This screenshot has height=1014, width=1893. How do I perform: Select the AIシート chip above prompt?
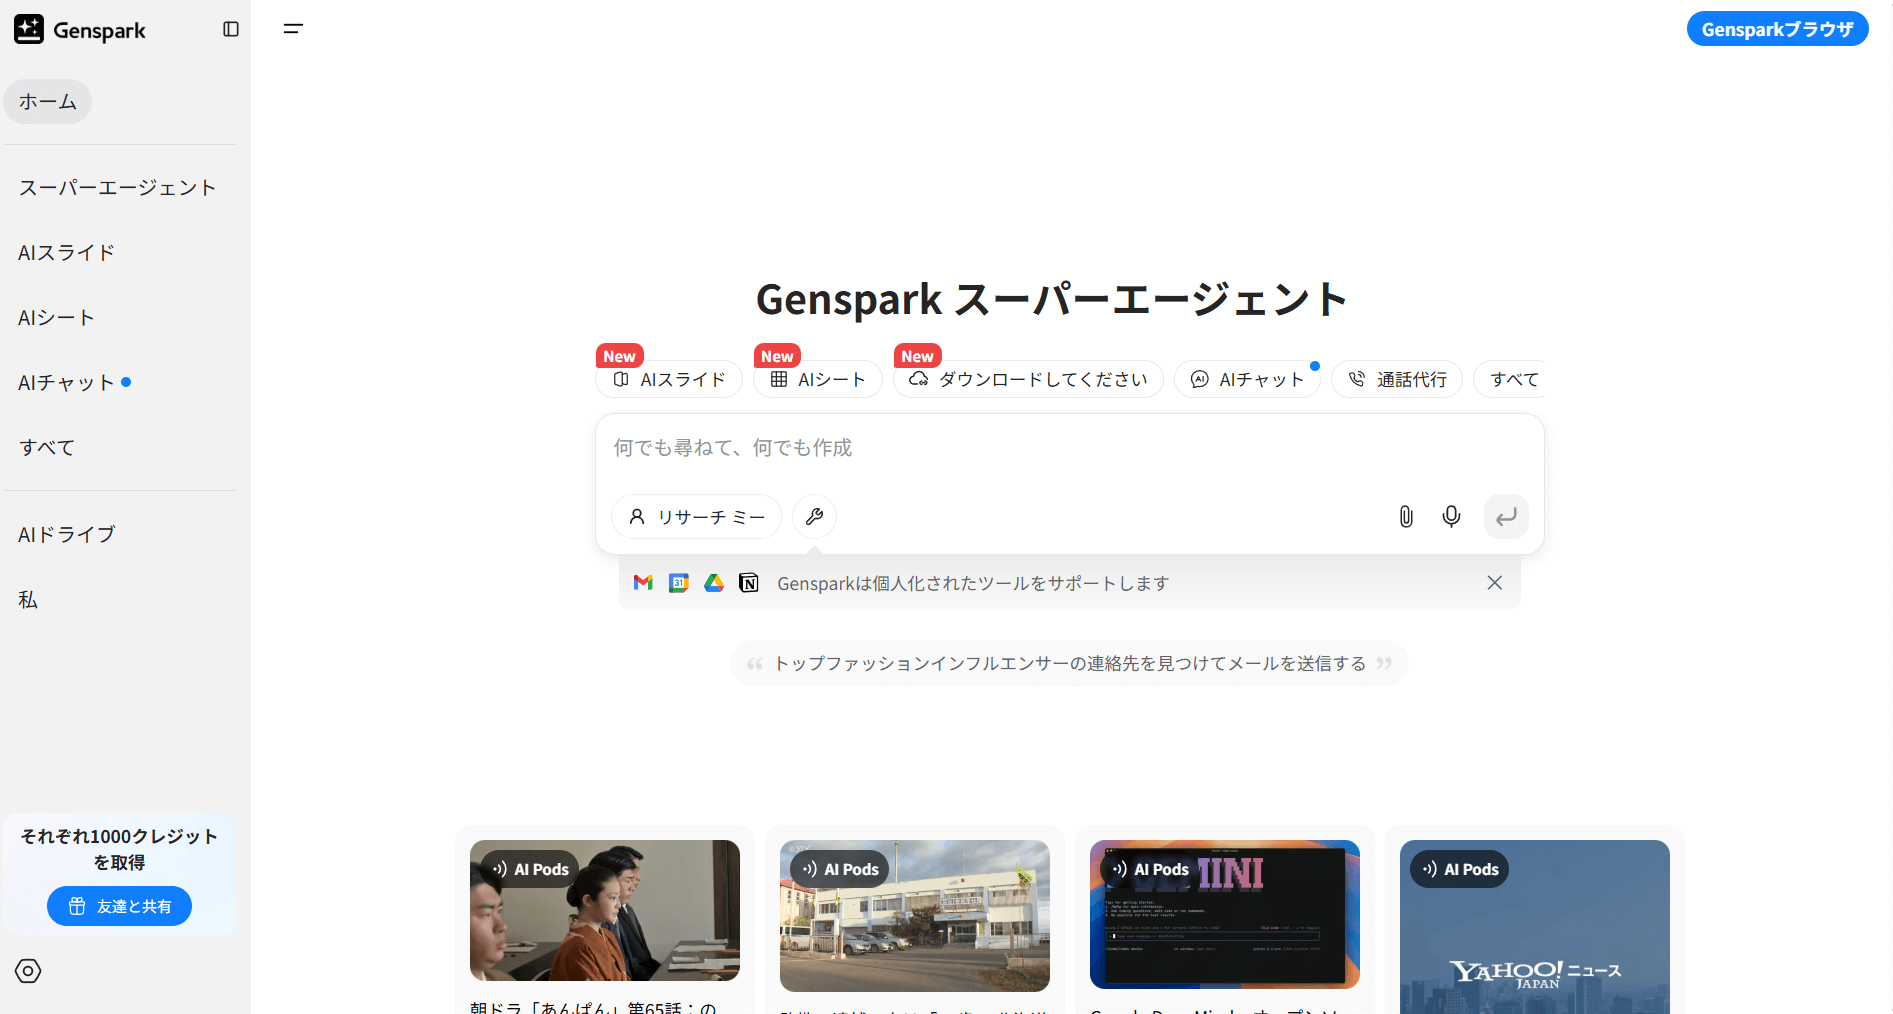[818, 379]
